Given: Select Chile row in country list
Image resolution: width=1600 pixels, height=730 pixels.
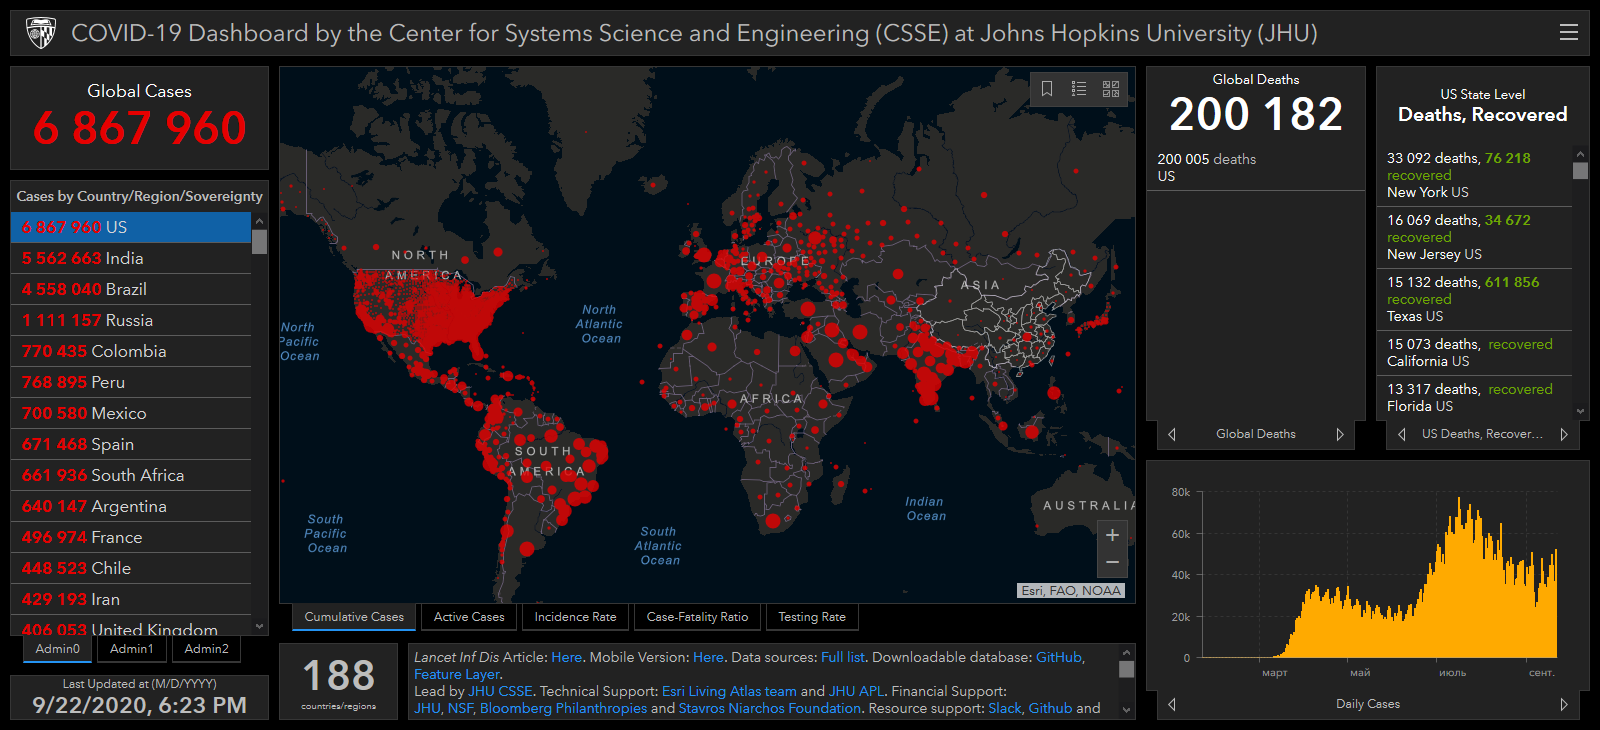Looking at the screenshot, I should [x=131, y=568].
